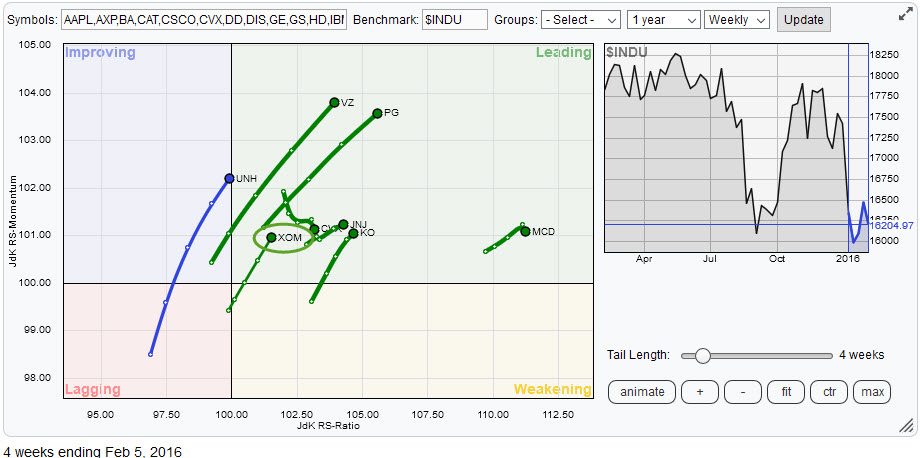This screenshot has width=920, height=458.
Task: Click the Leading quadrant label
Action: [563, 53]
